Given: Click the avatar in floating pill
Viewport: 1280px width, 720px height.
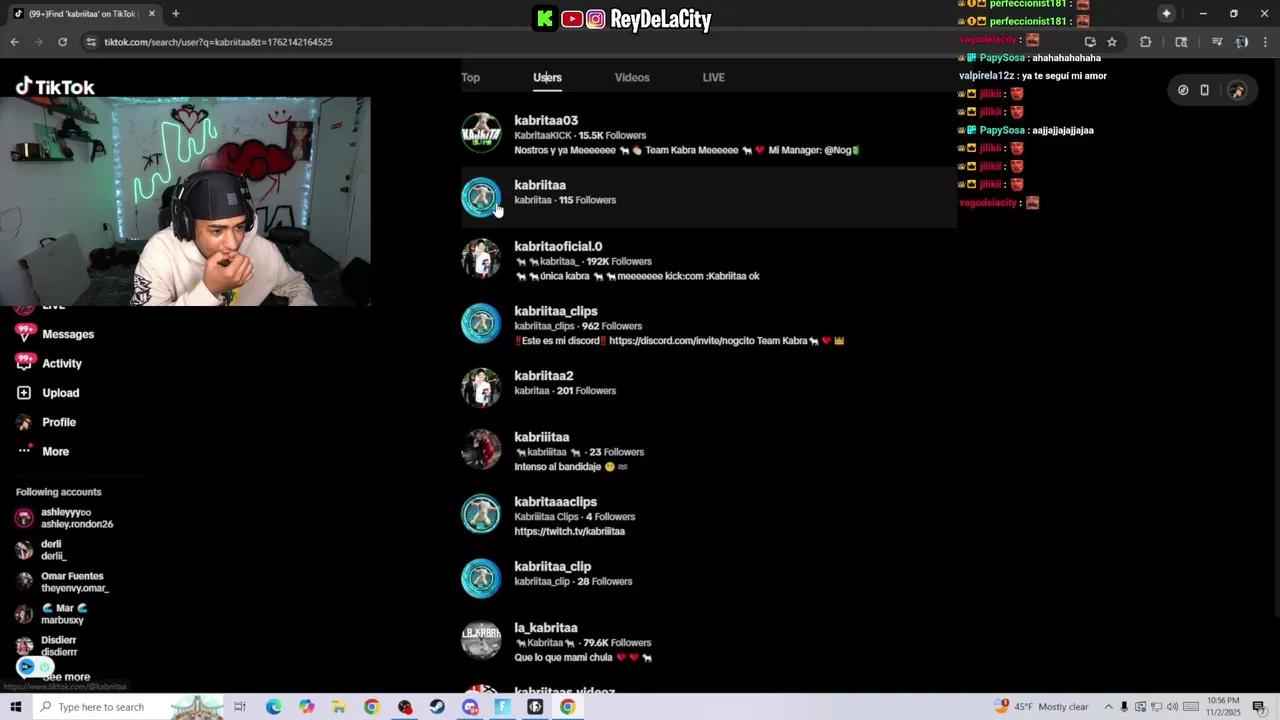Looking at the screenshot, I should (1237, 90).
